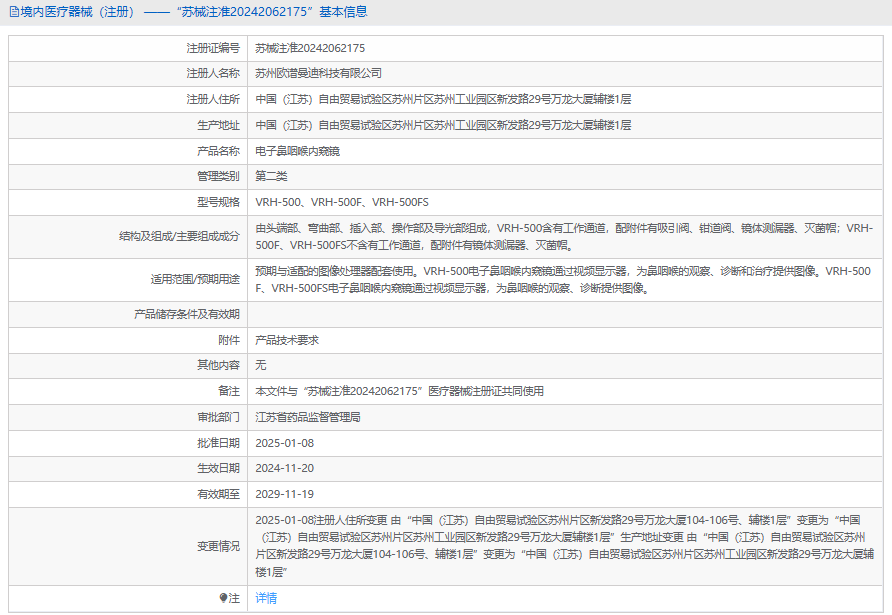The image size is (892, 615).
Task: Click the 产品名称 label
Action: 218,151
